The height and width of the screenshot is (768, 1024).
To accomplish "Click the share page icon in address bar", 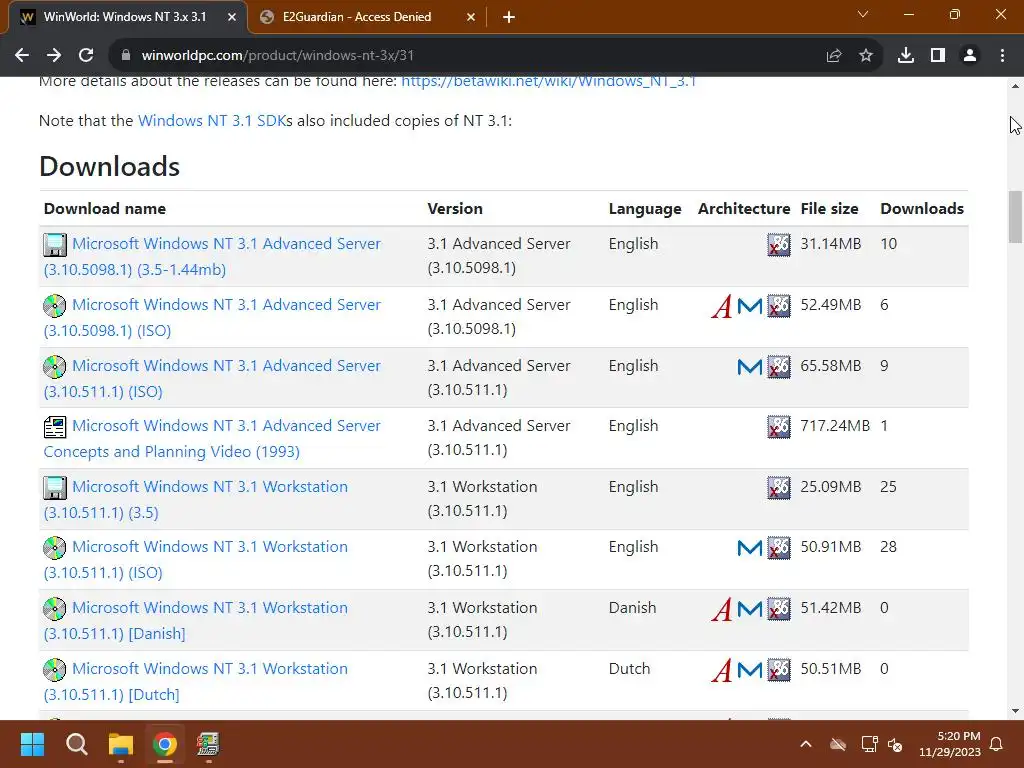I will (834, 56).
